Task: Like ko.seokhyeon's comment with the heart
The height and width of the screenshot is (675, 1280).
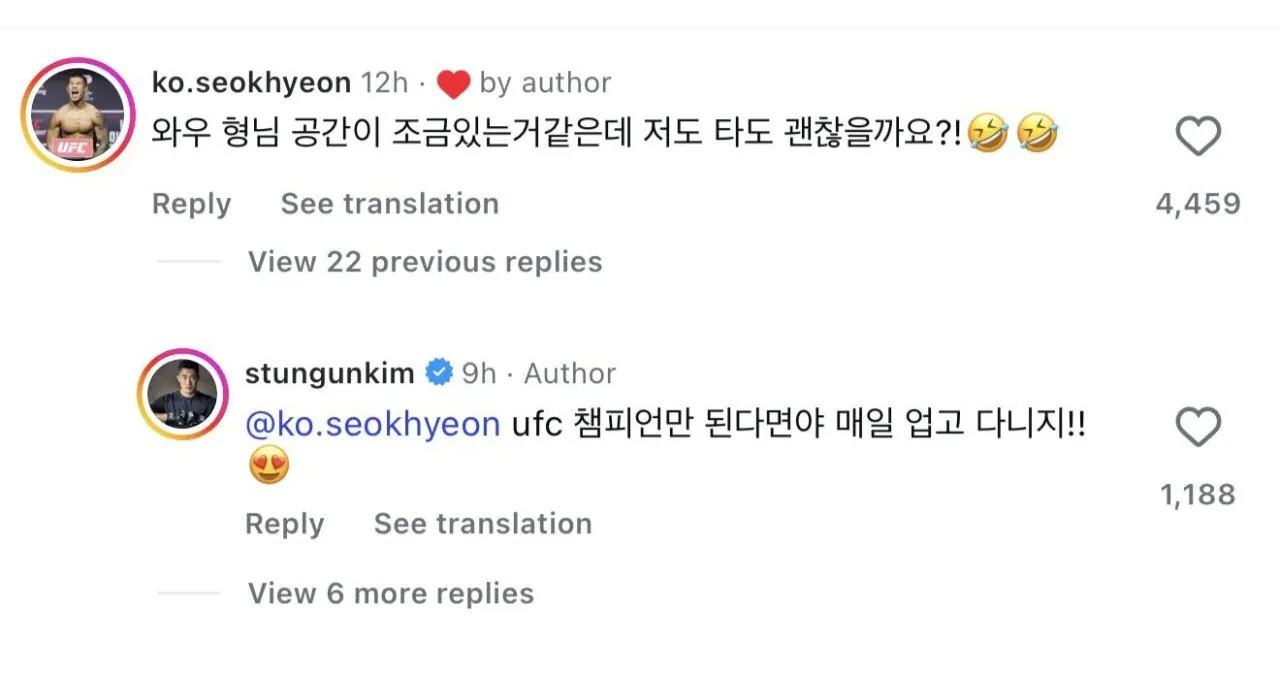Action: 1197,137
